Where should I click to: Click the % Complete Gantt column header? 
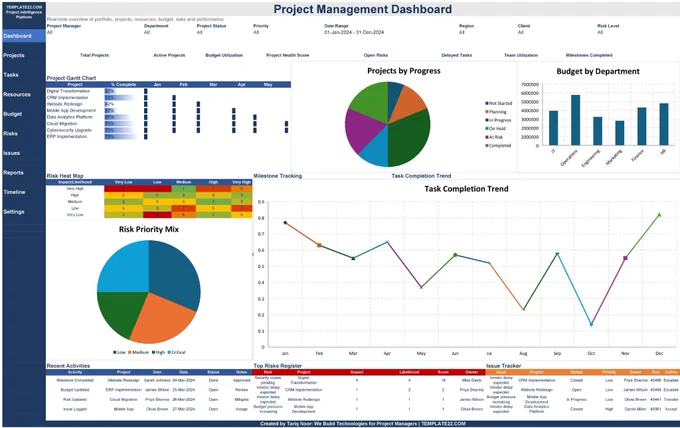(124, 85)
